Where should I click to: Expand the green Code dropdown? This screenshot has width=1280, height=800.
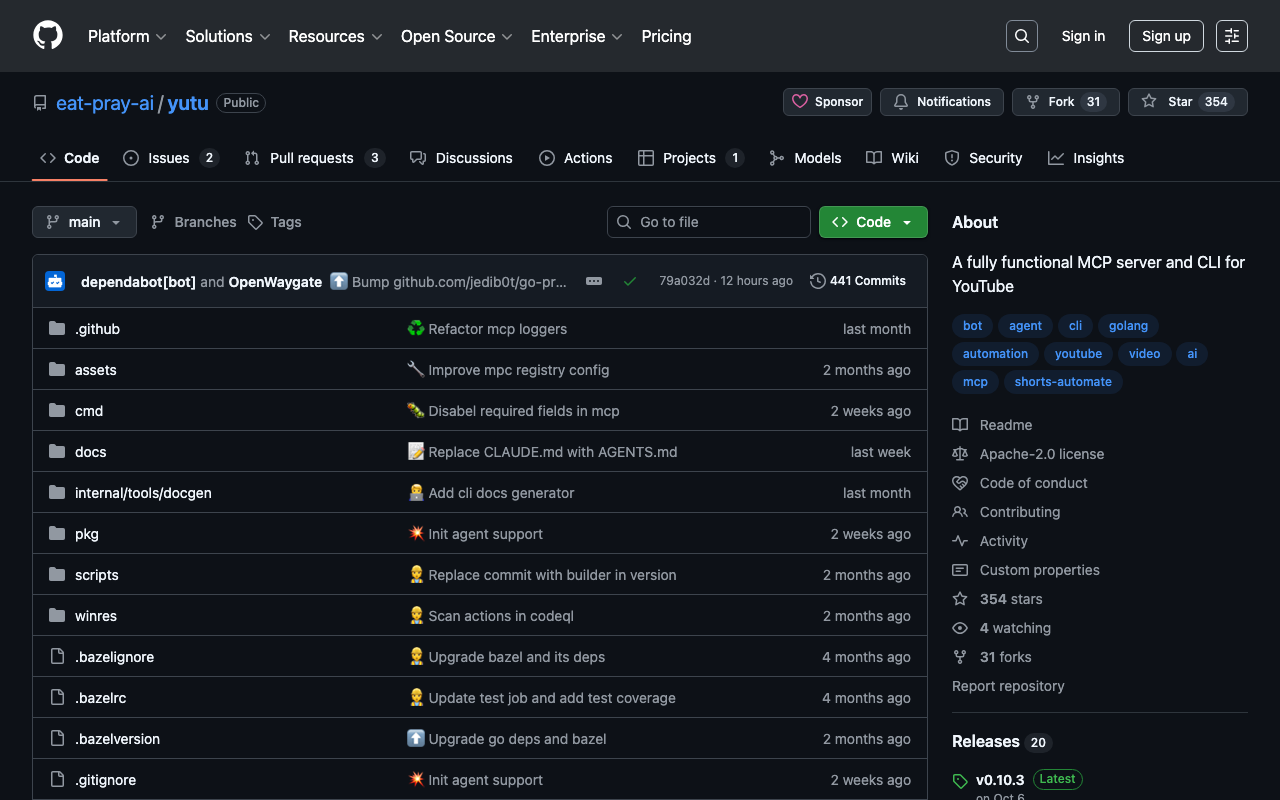(872, 222)
